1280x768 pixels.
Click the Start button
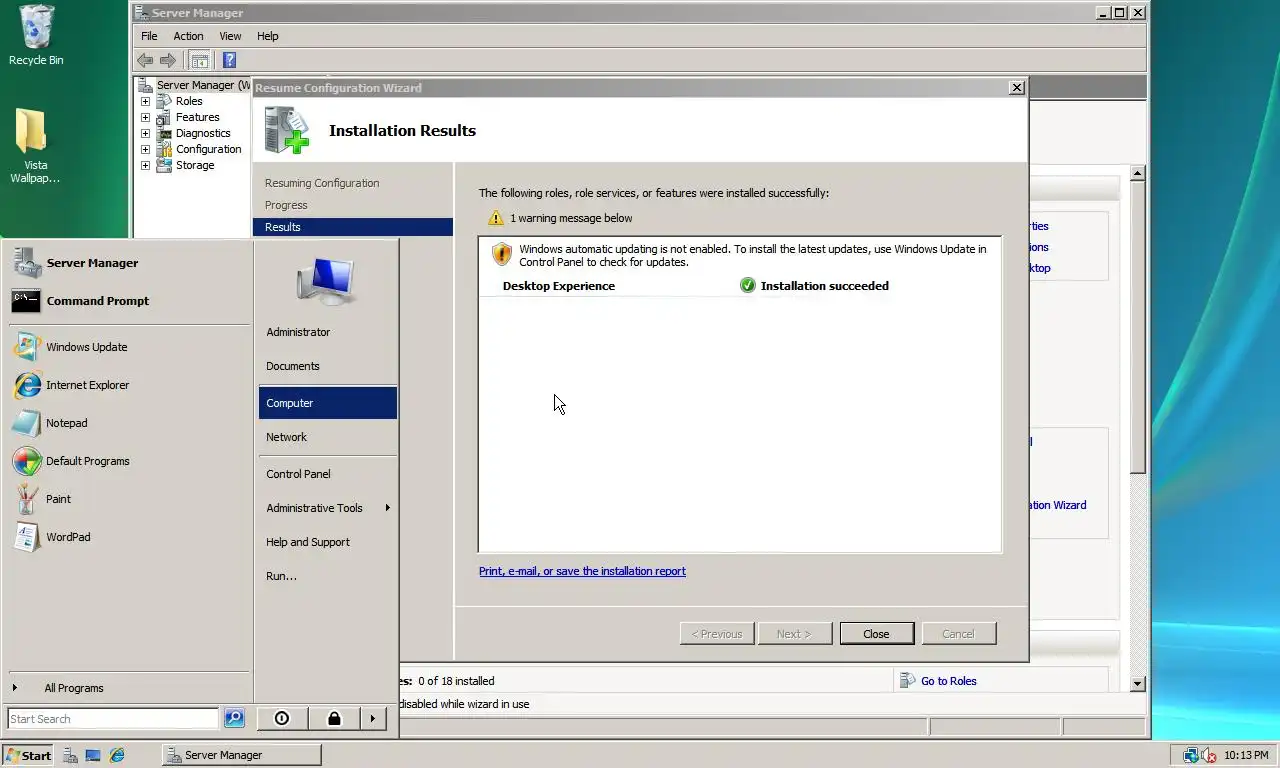(28, 755)
